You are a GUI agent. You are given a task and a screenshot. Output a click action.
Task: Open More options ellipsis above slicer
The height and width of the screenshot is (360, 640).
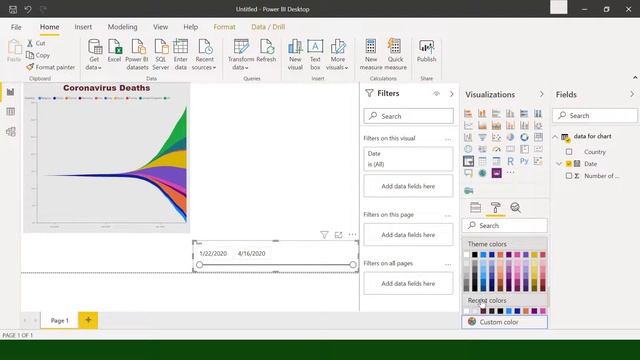pos(352,235)
